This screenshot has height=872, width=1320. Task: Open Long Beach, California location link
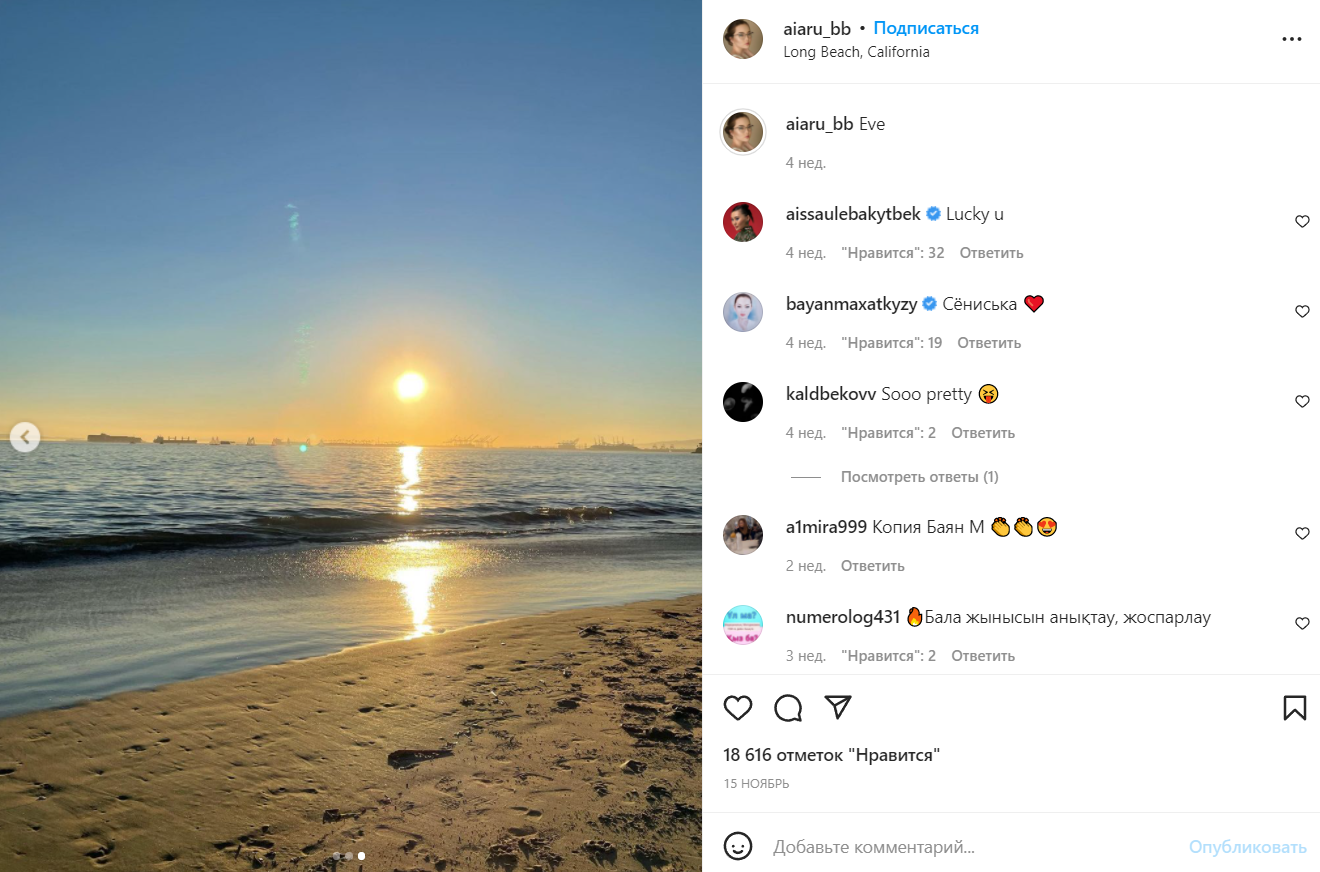(856, 52)
